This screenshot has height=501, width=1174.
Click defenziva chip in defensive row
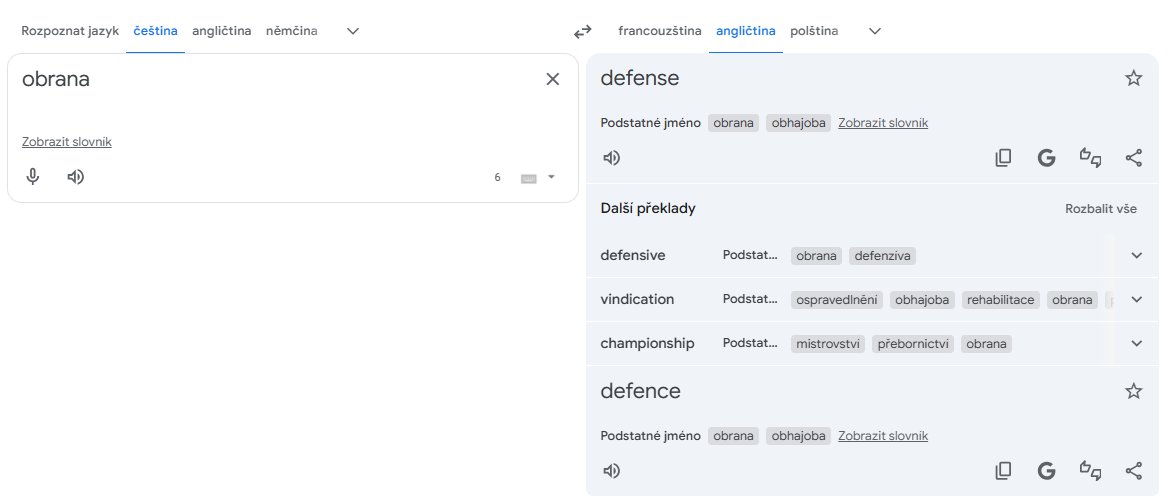pos(882,255)
